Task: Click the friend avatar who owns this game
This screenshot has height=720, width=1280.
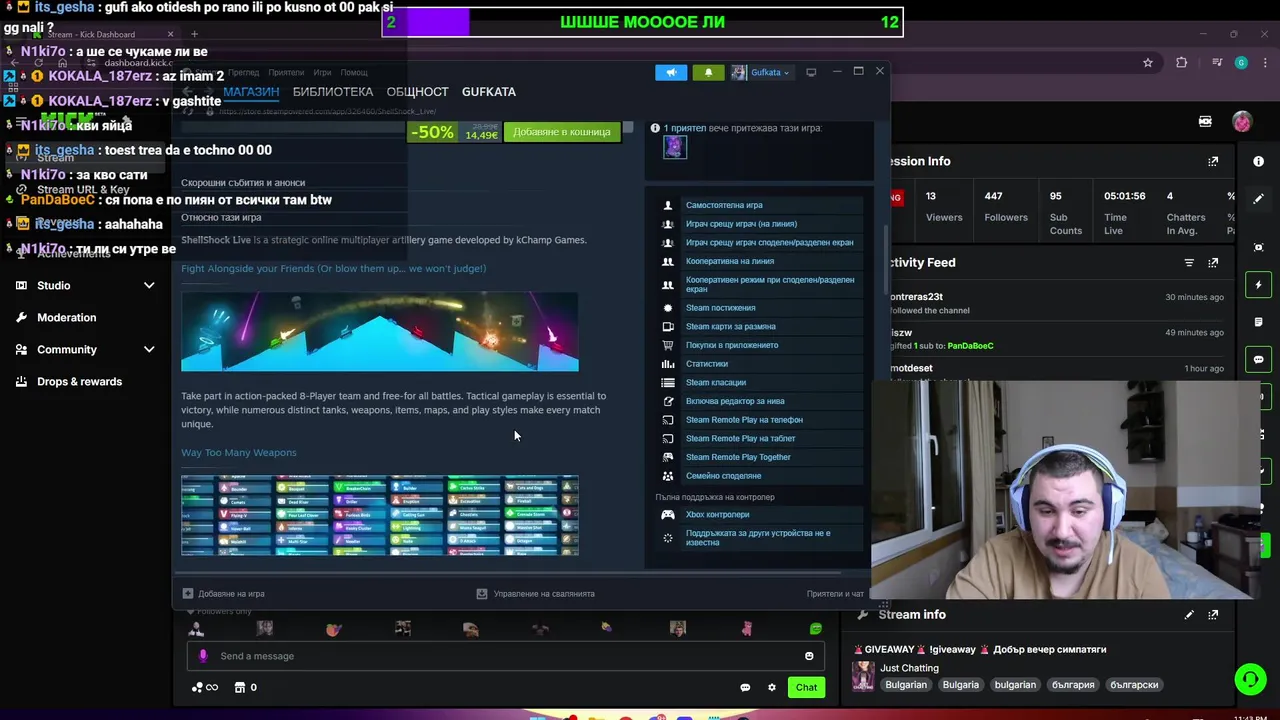Action: tap(675, 147)
